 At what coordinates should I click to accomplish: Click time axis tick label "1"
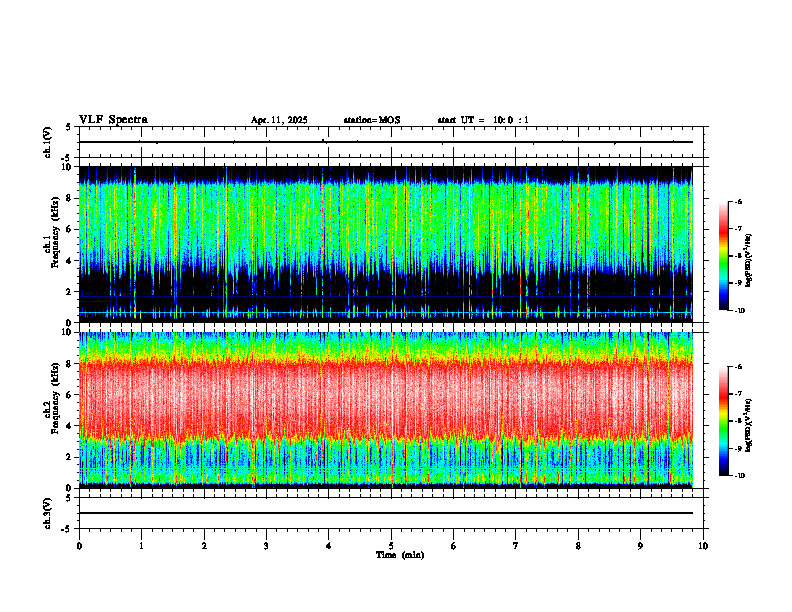[141, 546]
